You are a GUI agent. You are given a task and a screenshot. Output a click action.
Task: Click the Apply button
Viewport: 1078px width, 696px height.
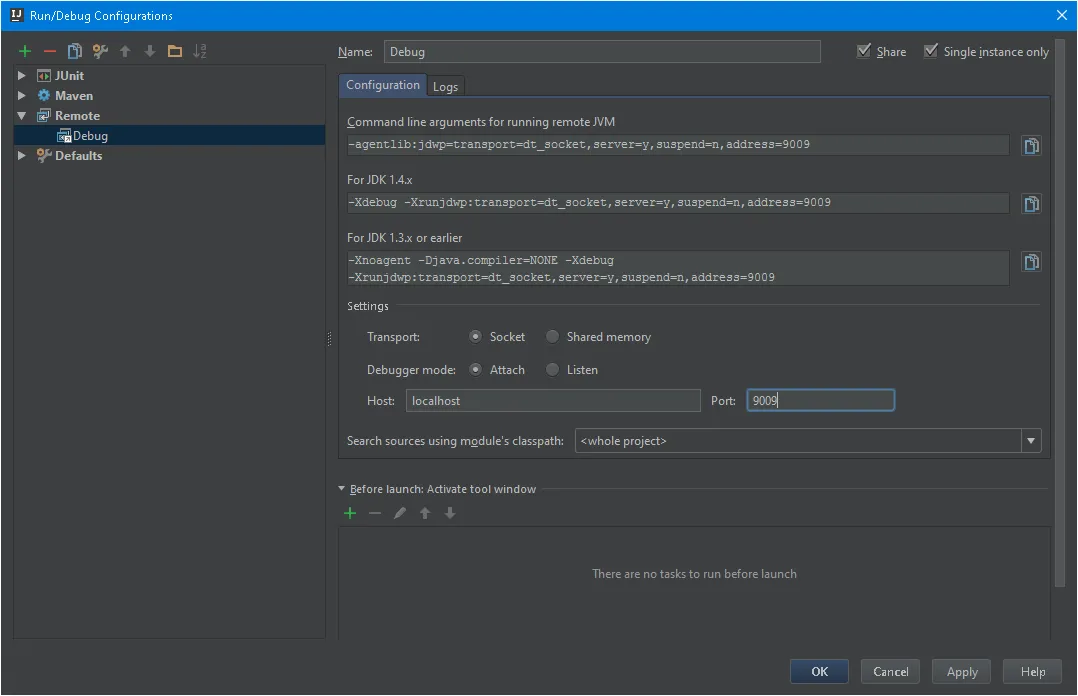click(961, 671)
